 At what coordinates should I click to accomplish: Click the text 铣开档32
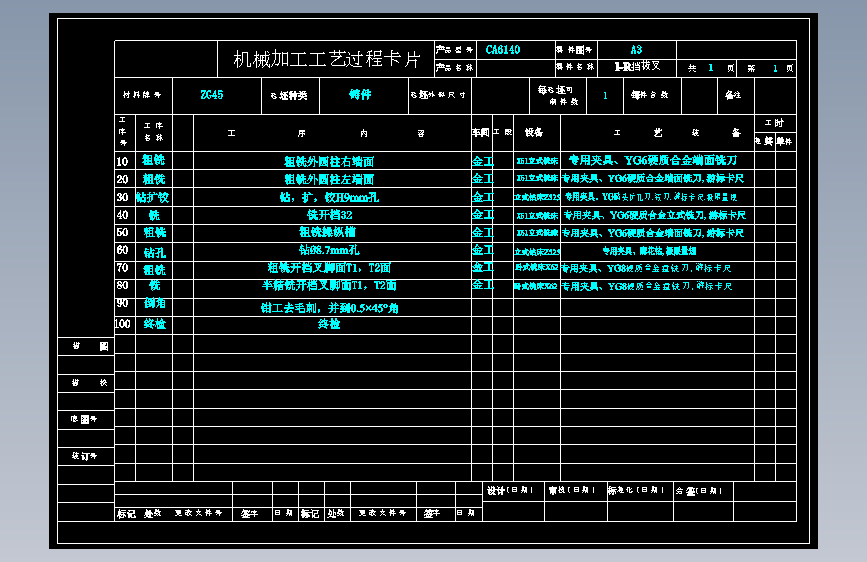point(330,215)
